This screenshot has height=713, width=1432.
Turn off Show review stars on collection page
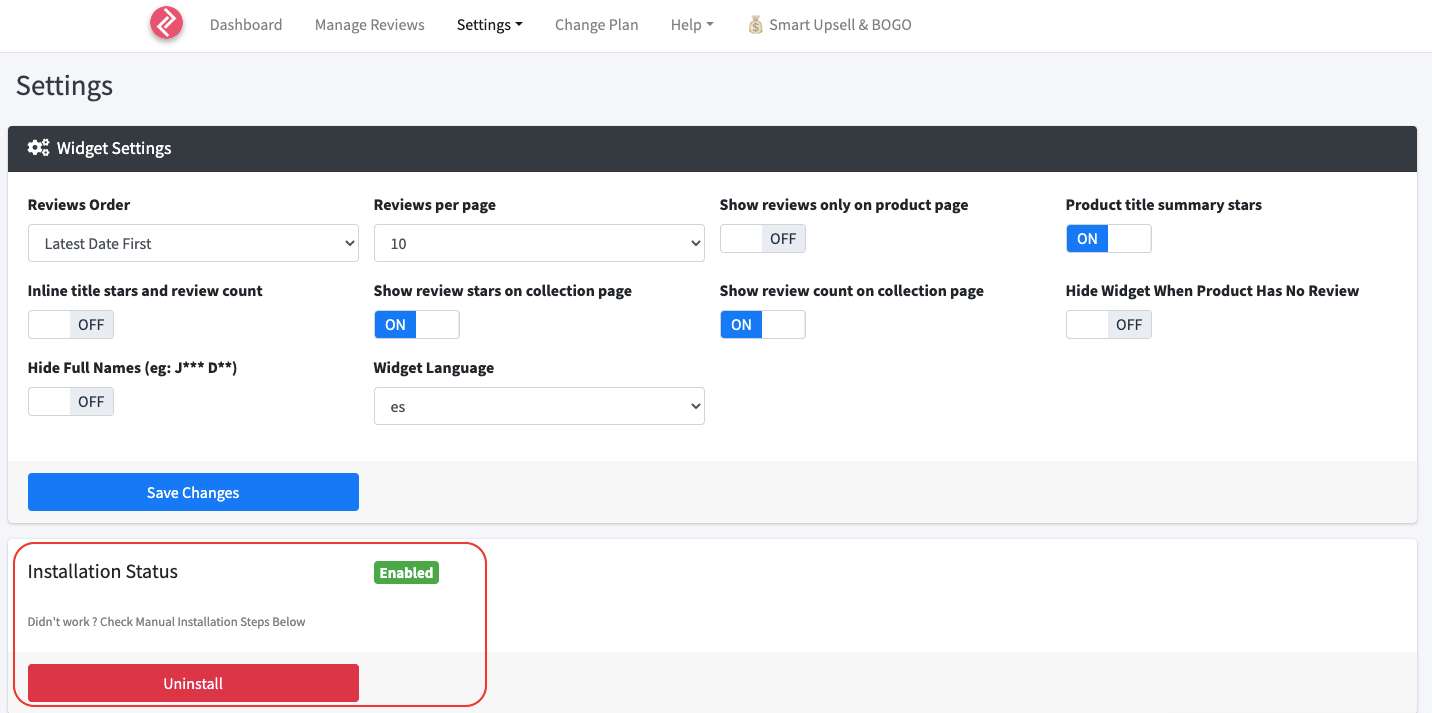tap(416, 325)
